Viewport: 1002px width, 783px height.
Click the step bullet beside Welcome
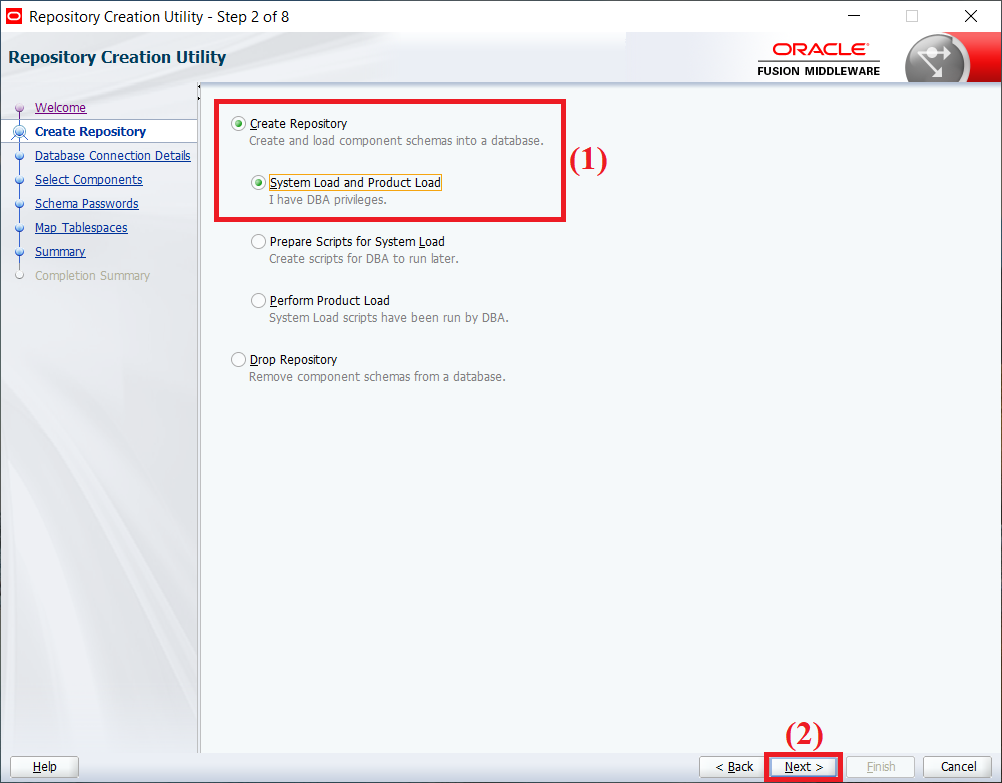pos(20,108)
